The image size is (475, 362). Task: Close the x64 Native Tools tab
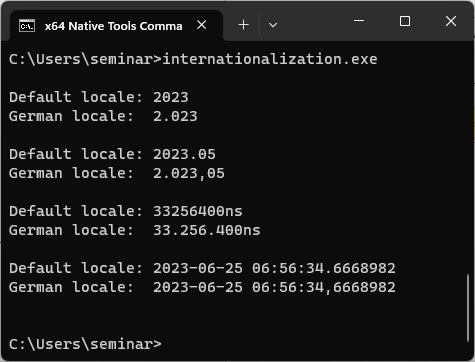click(202, 25)
